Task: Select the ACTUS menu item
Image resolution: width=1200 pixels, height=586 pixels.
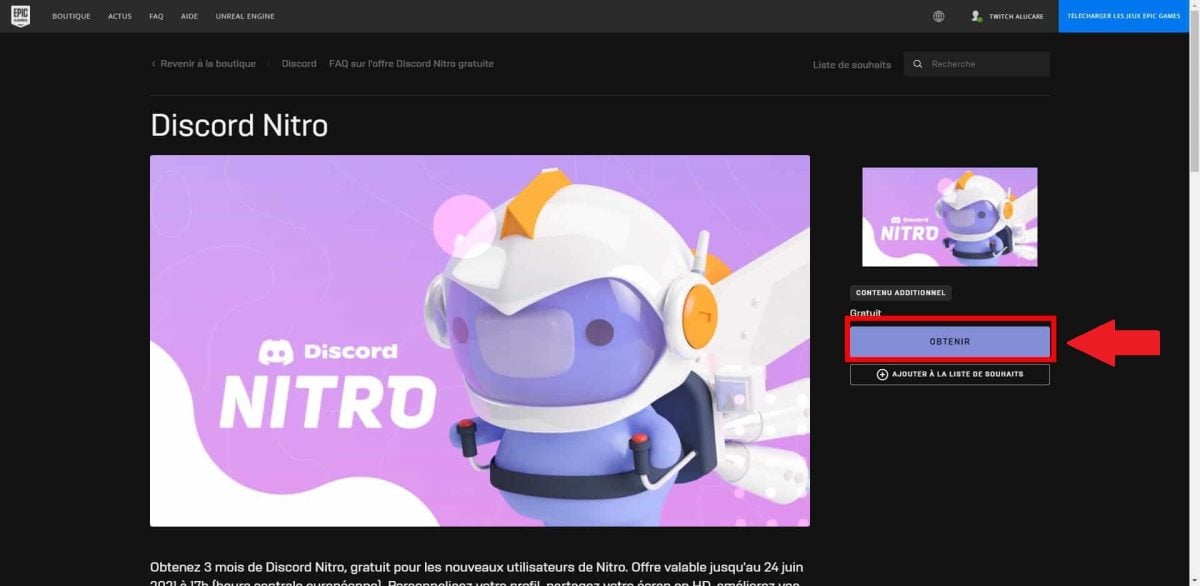Action: [x=120, y=16]
